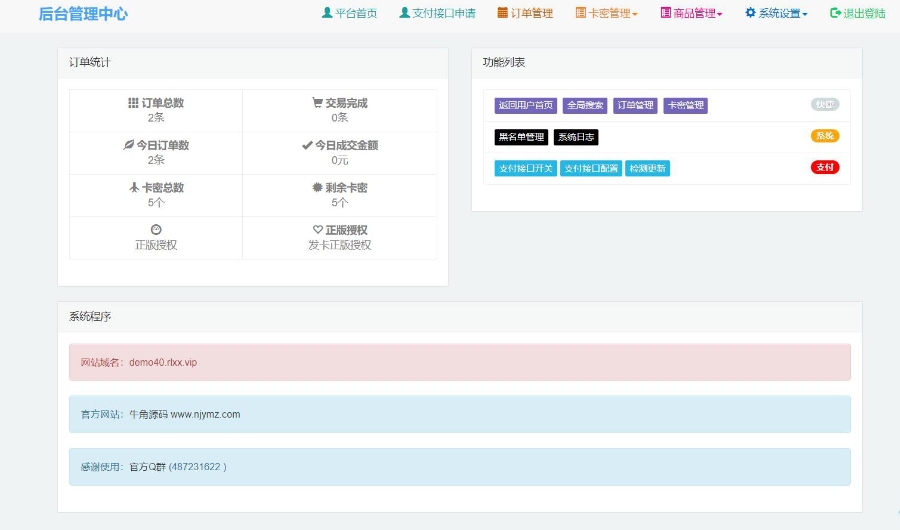Click the grid icon beside 订单总数
Image resolution: width=900 pixels, height=530 pixels.
pyautogui.click(x=133, y=103)
